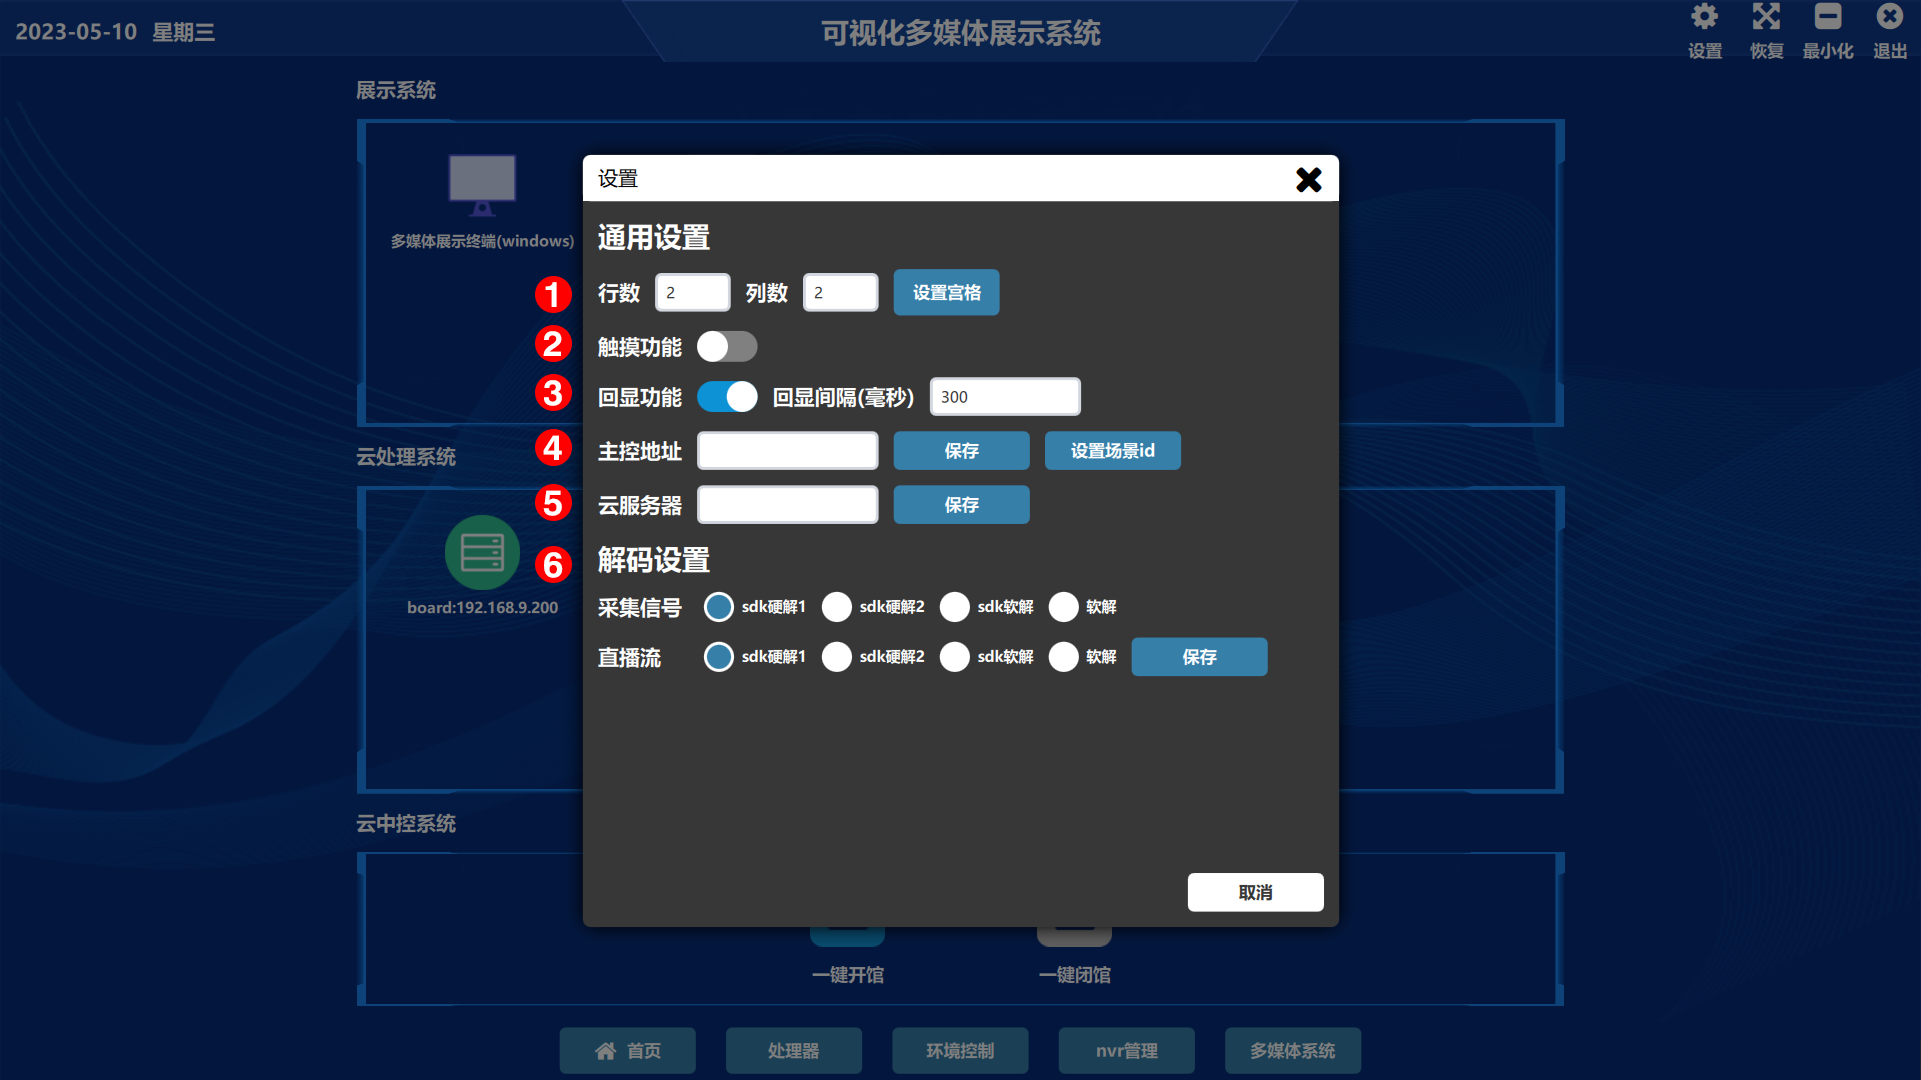Viewport: 1921px width, 1080px height.
Task: Click the 恢复 restore icon
Action: tap(1766, 17)
